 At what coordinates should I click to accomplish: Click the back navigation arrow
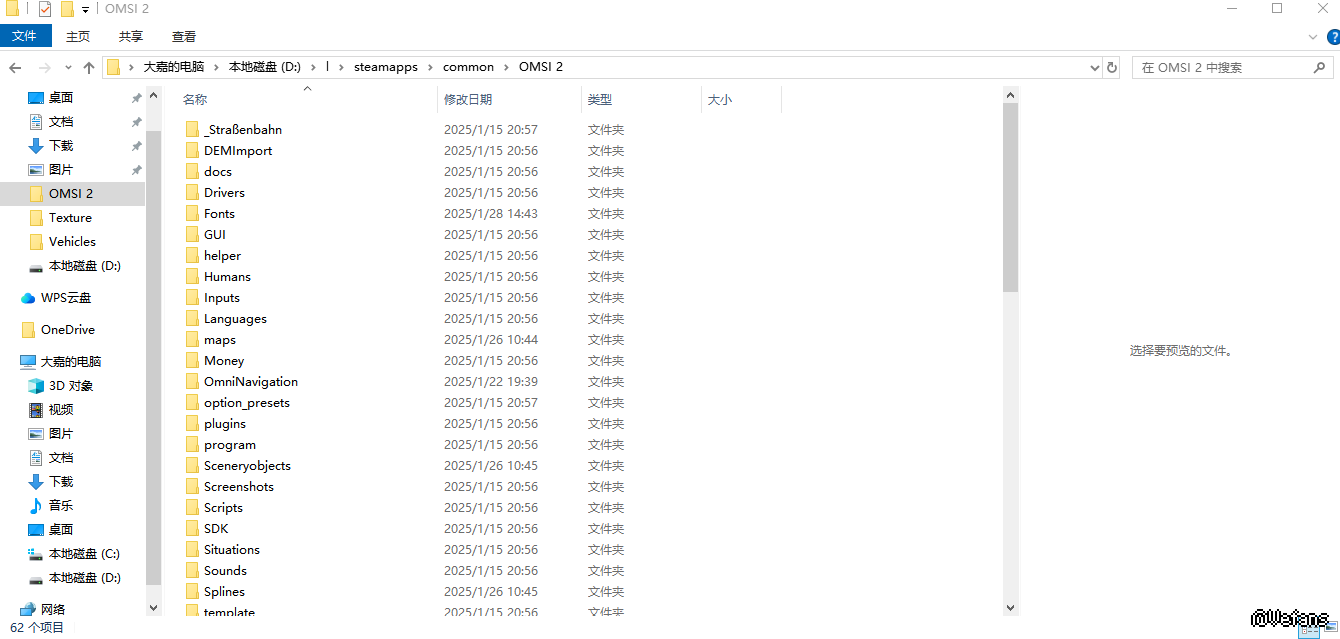pos(15,67)
